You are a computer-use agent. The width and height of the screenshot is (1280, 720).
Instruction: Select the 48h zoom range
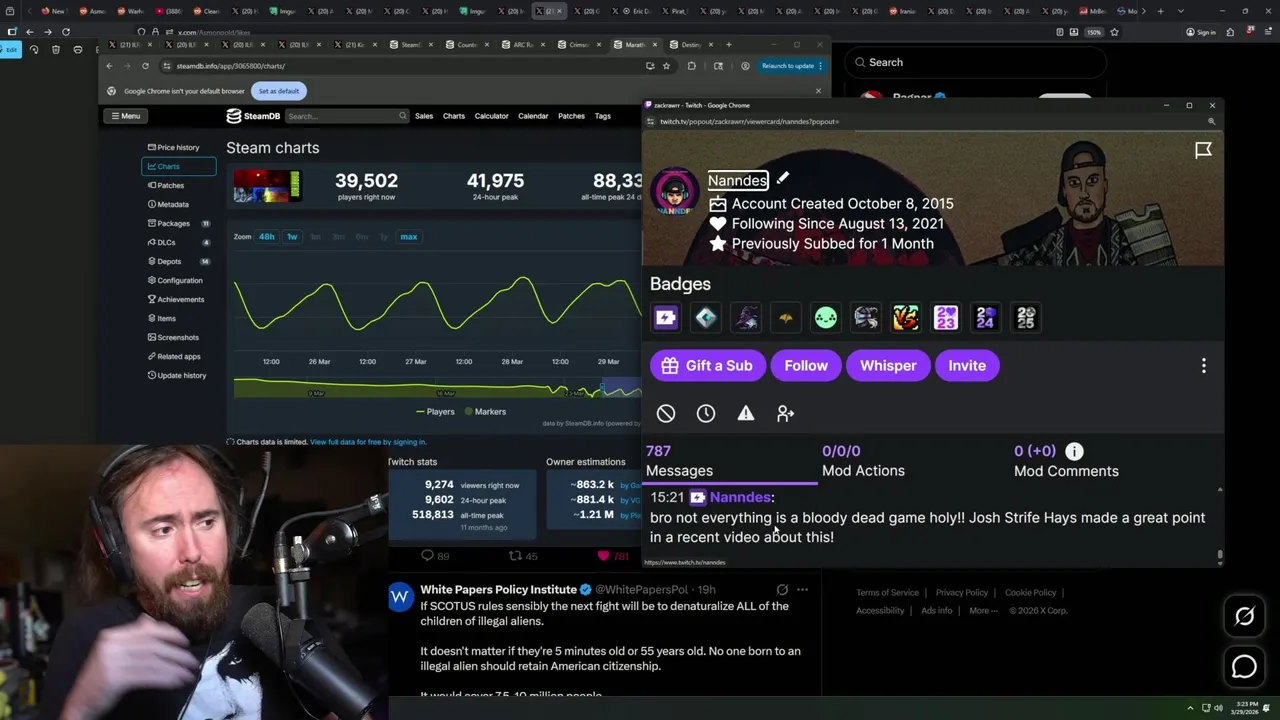[x=266, y=237]
